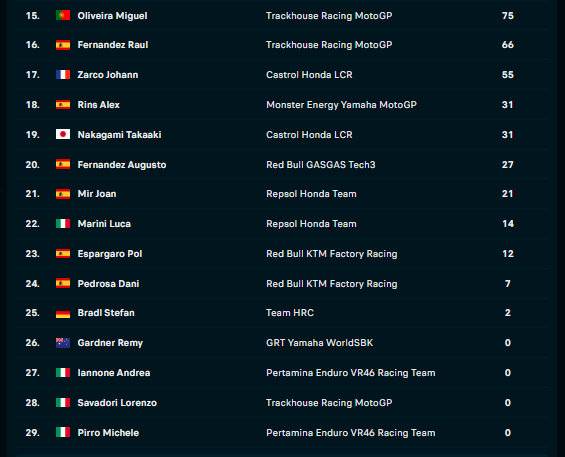Click the GRT Yamaha WorldSBK team
The width and height of the screenshot is (565, 457).
click(319, 343)
